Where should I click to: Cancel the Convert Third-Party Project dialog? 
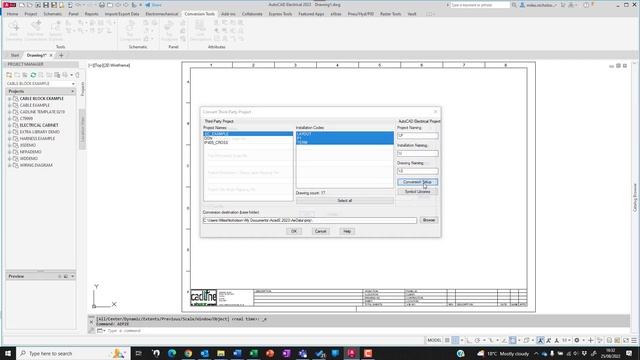[x=320, y=231]
